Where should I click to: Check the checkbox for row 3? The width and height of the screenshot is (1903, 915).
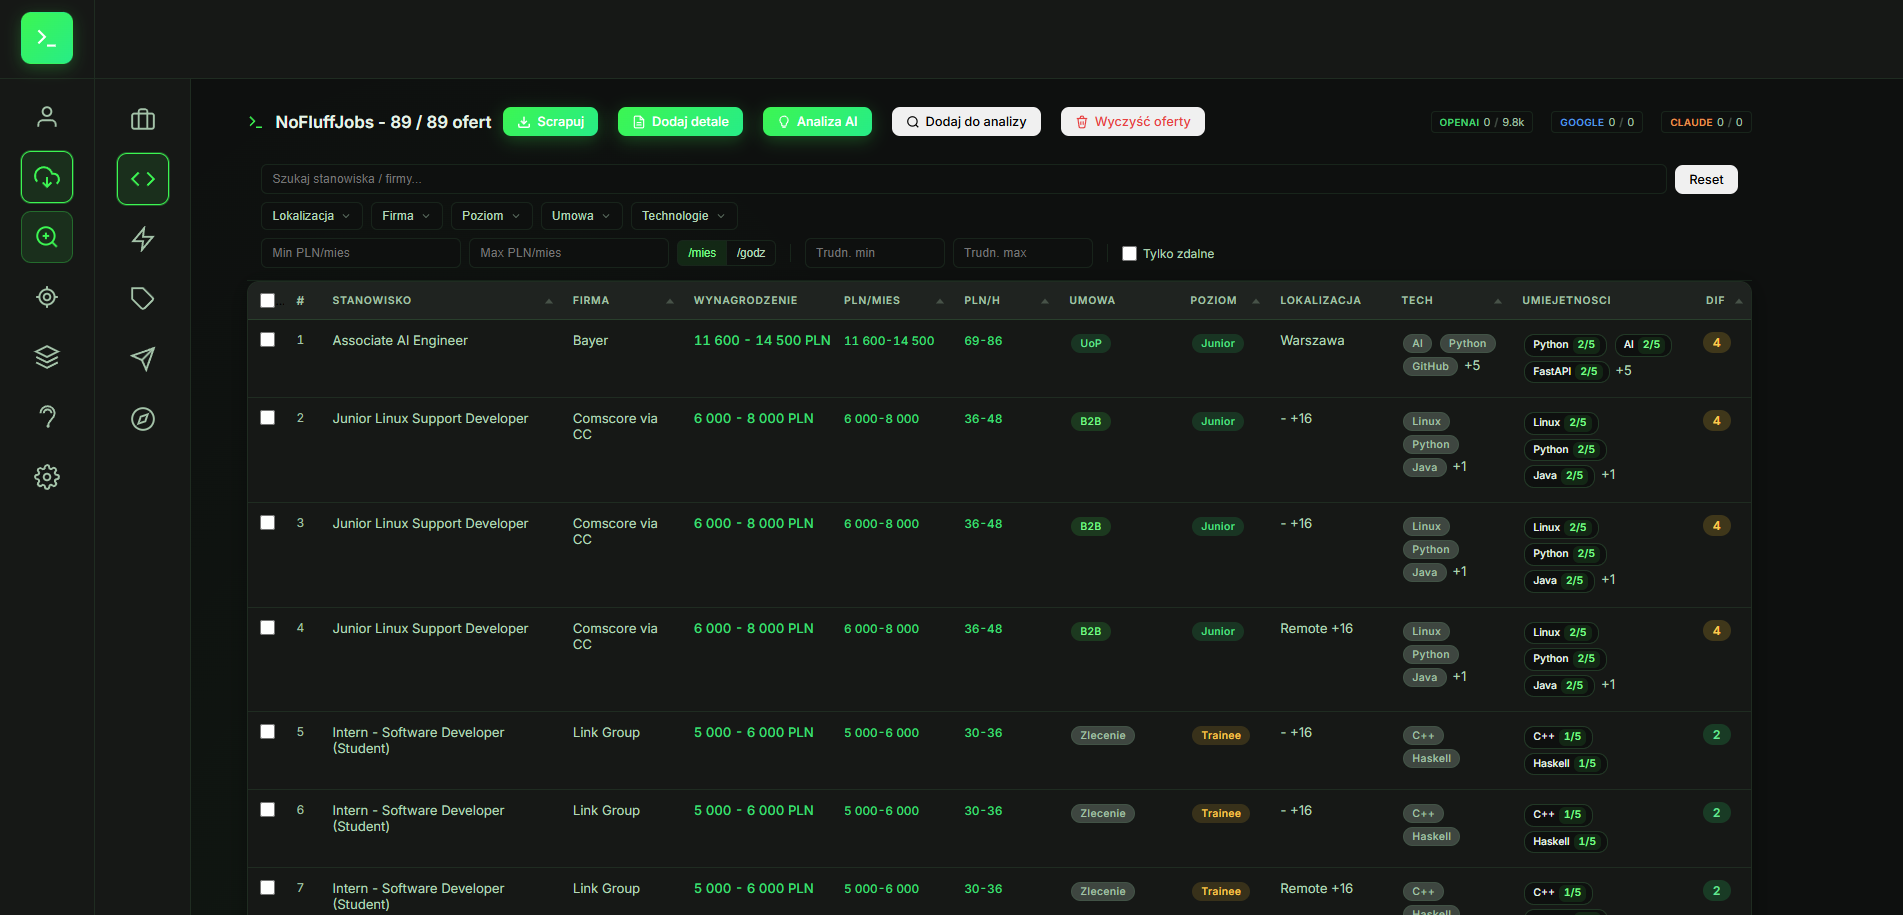coord(267,523)
